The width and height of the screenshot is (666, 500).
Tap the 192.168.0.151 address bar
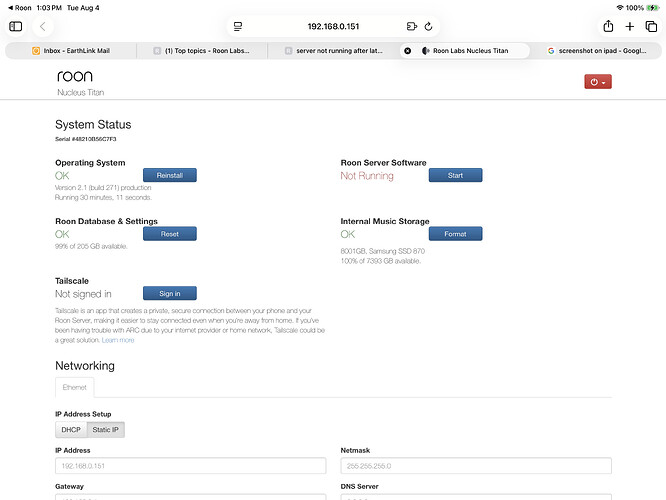[333, 26]
